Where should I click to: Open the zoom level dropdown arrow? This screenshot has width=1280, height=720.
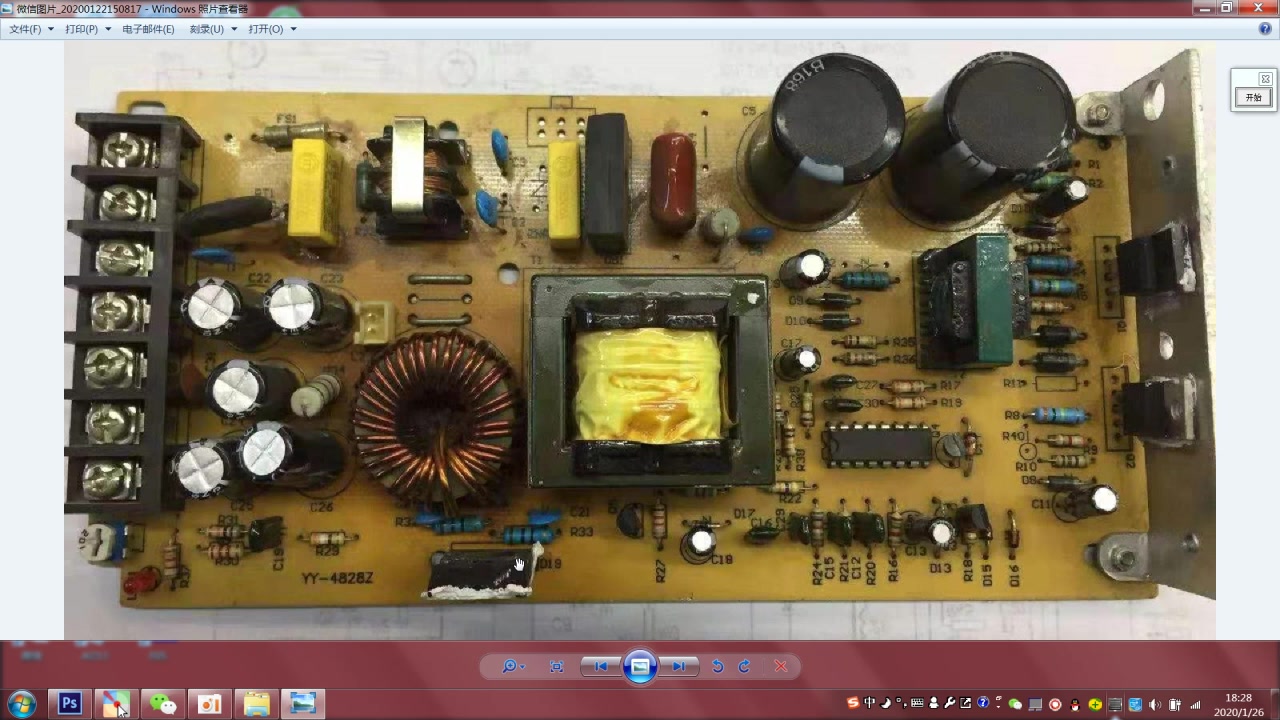coord(523,666)
